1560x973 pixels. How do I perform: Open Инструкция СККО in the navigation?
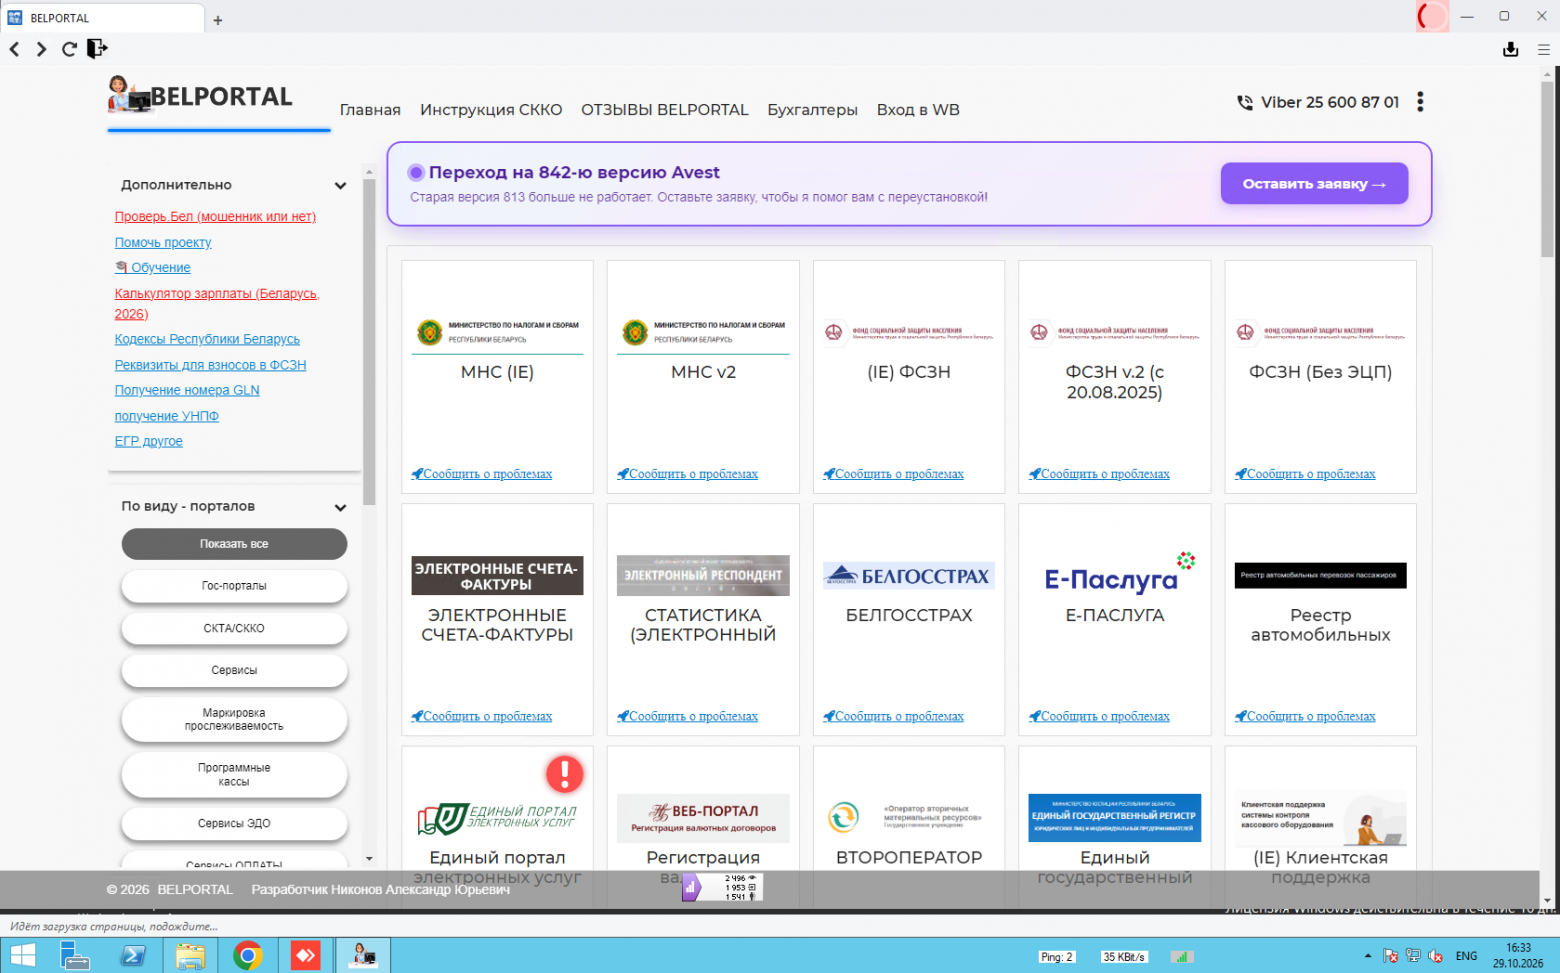tap(491, 110)
